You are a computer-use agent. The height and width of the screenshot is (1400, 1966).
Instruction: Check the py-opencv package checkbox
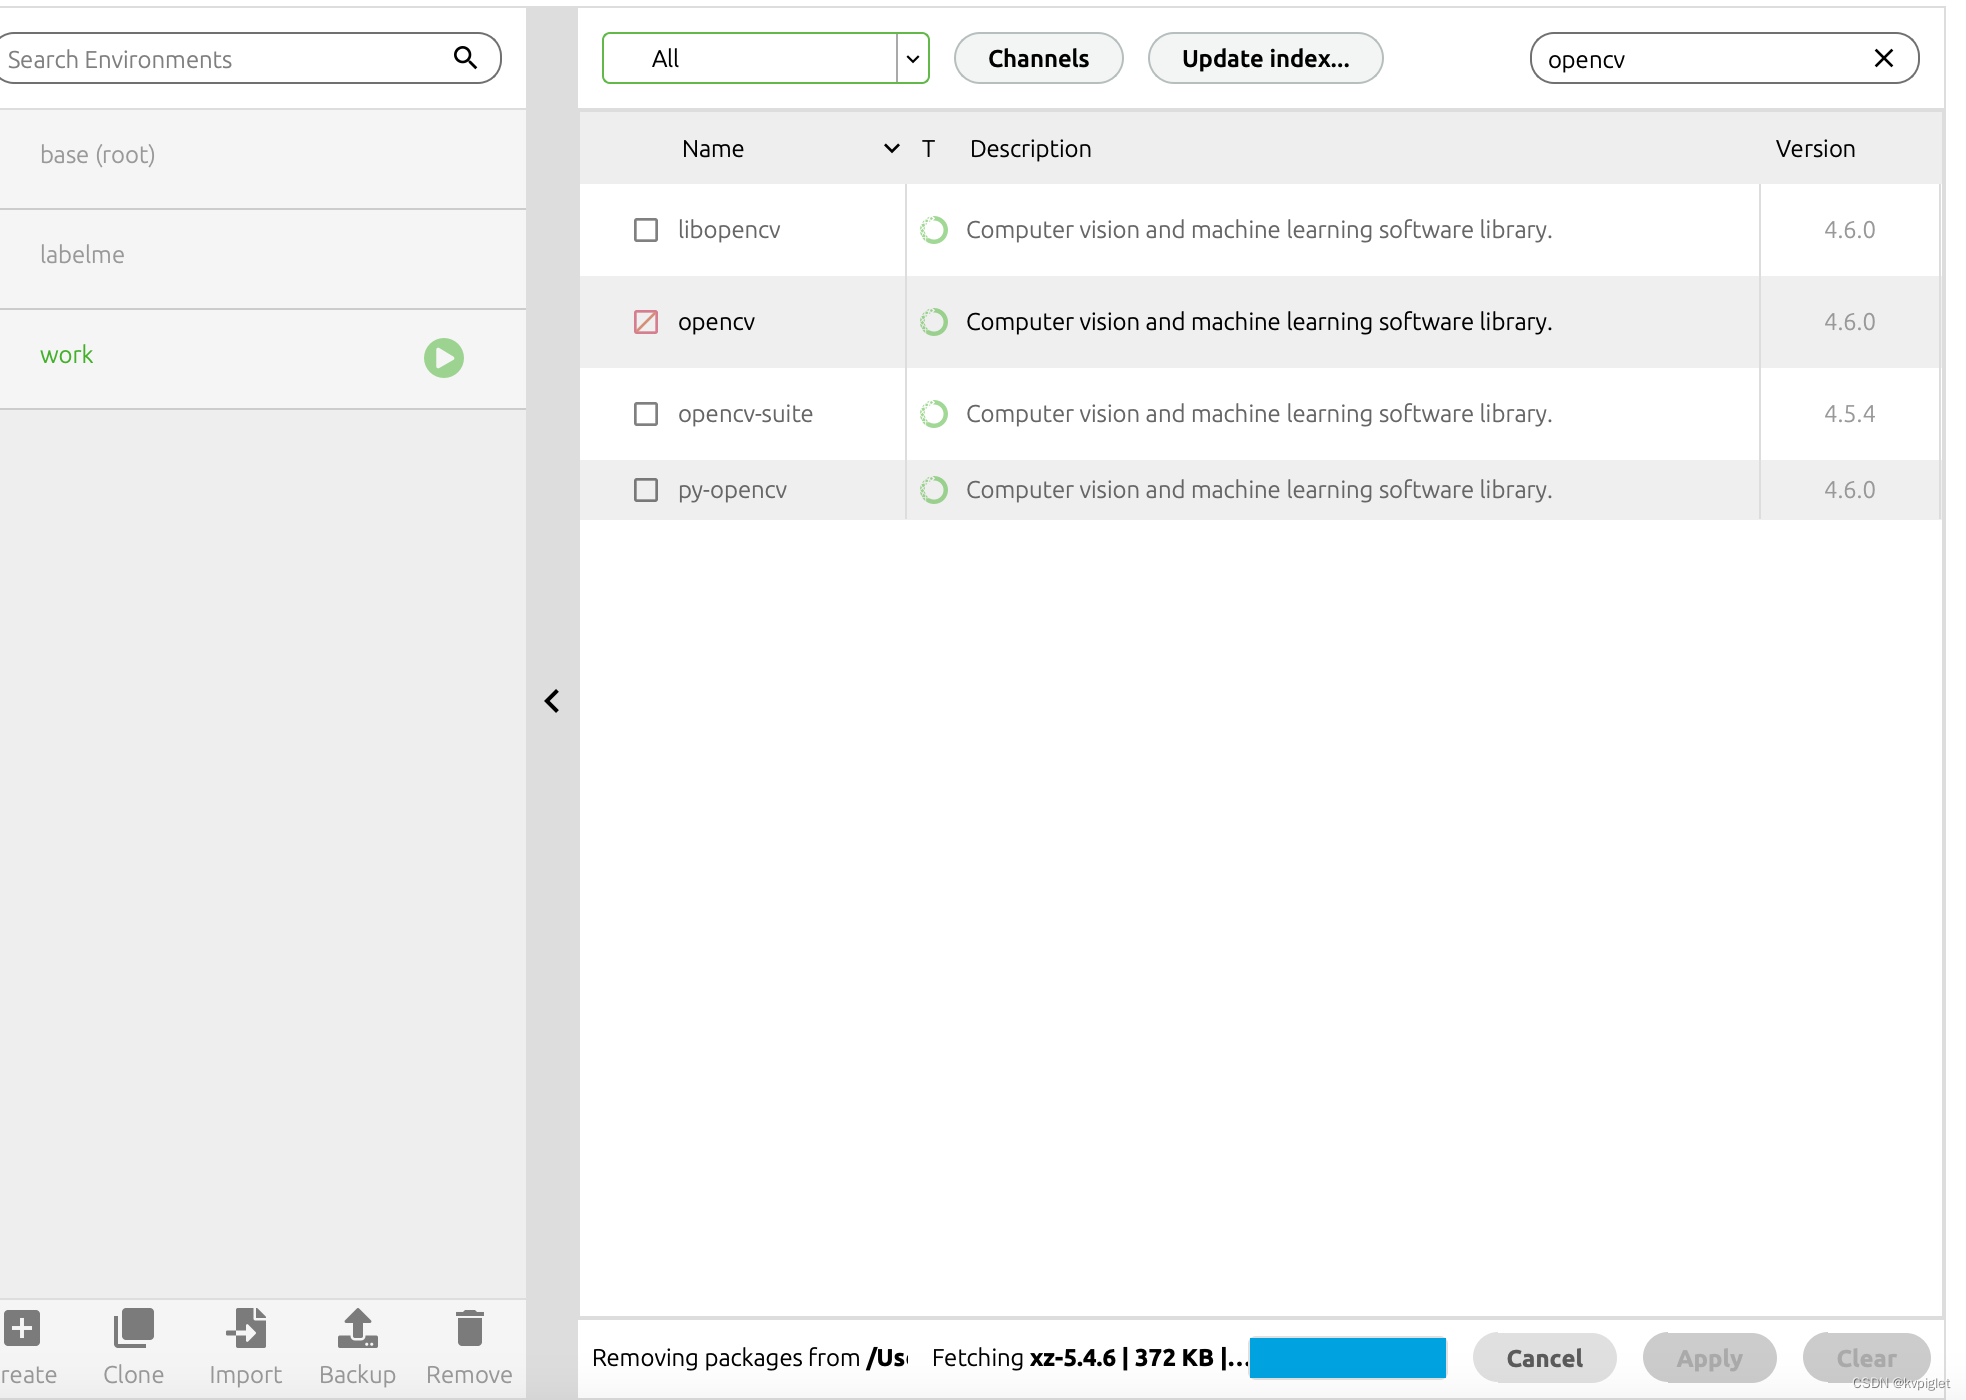[646, 490]
